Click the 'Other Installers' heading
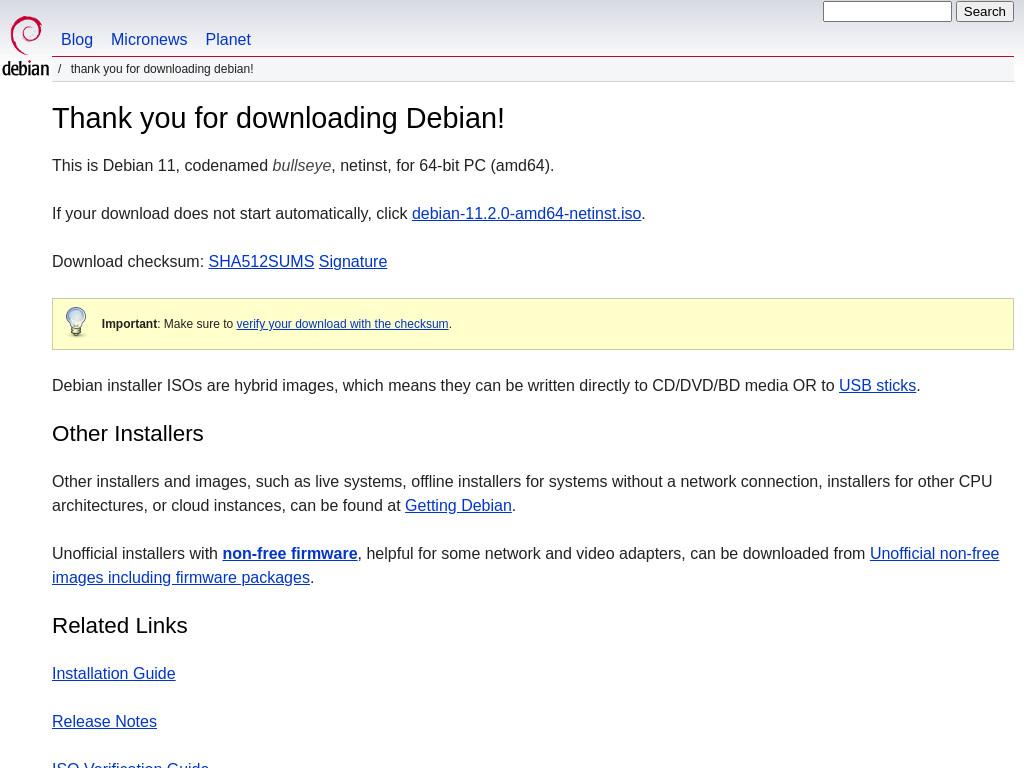Screen dimensions: 1024x768 click(128, 434)
